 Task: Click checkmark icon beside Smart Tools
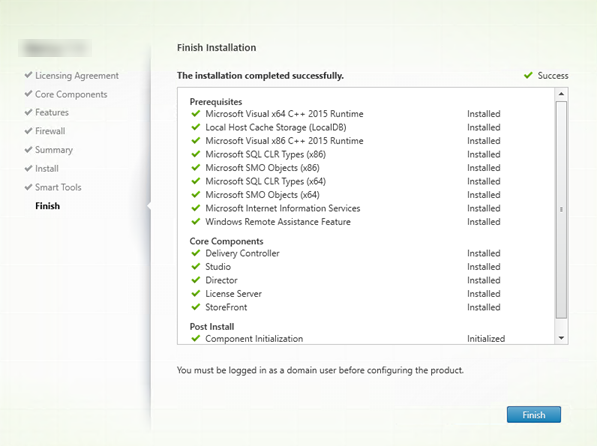(x=28, y=187)
